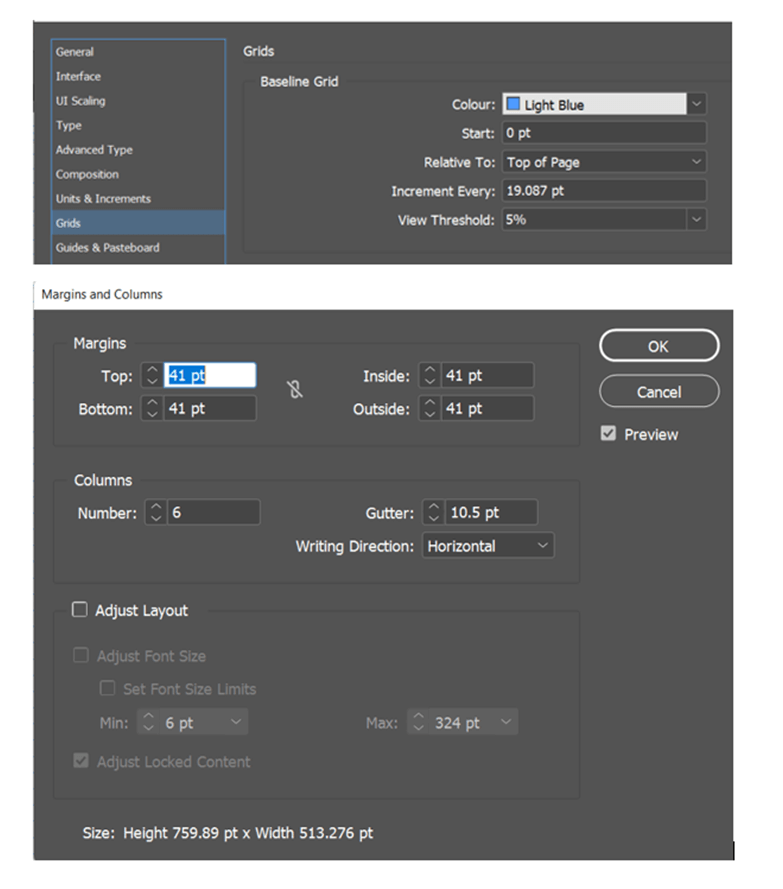This screenshot has width=783, height=889.
Task: Select Advanced Type preferences category
Action: click(x=138, y=150)
